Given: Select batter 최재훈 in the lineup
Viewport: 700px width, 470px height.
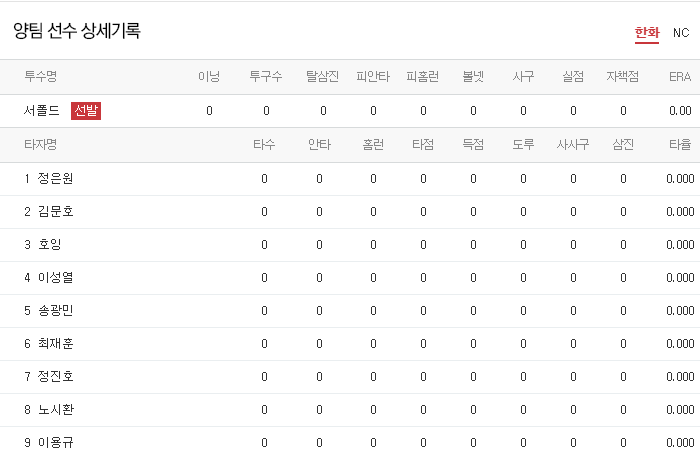Looking at the screenshot, I should (55, 344).
